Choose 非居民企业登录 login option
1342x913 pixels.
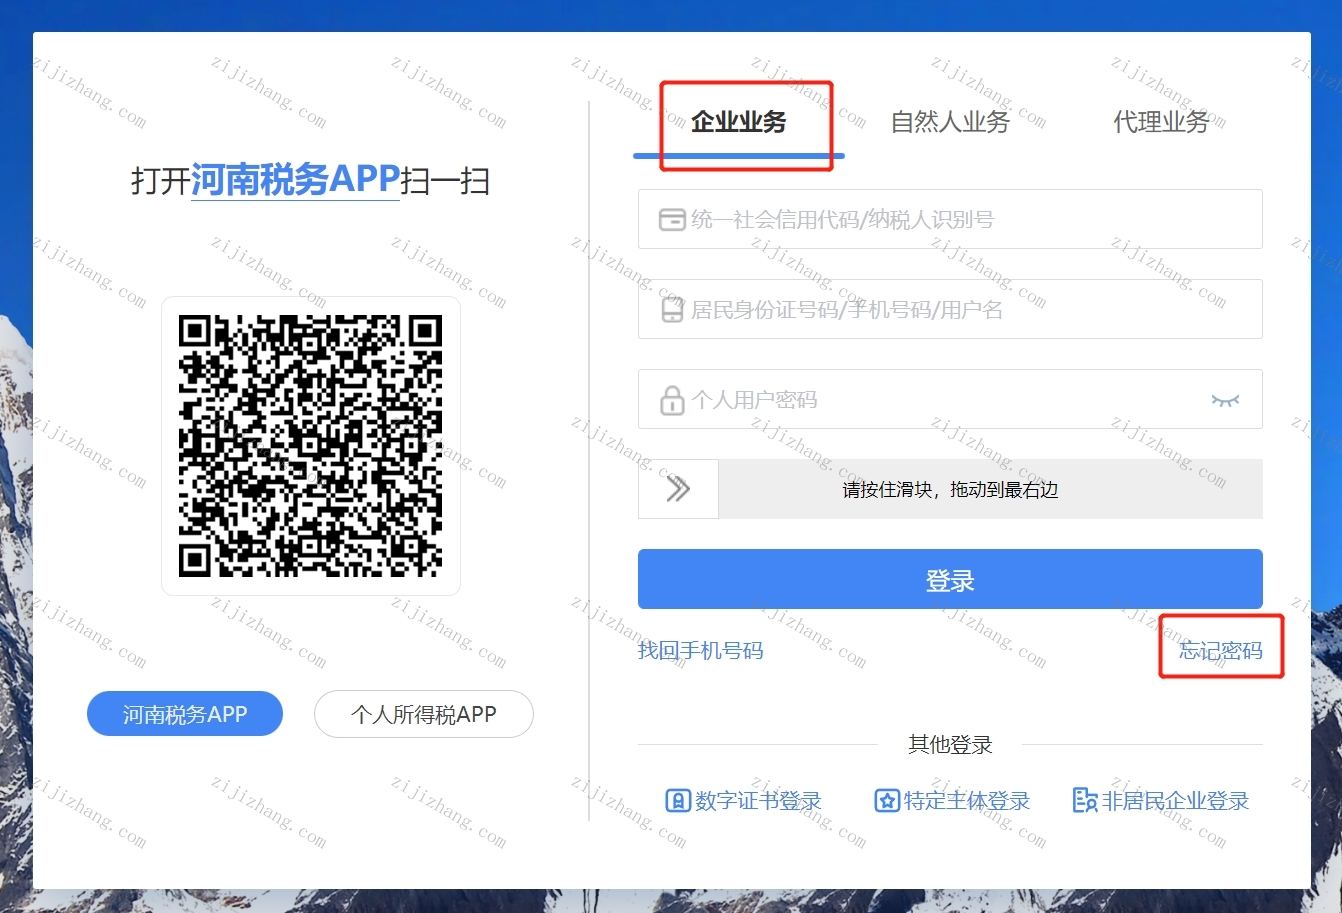(1160, 801)
